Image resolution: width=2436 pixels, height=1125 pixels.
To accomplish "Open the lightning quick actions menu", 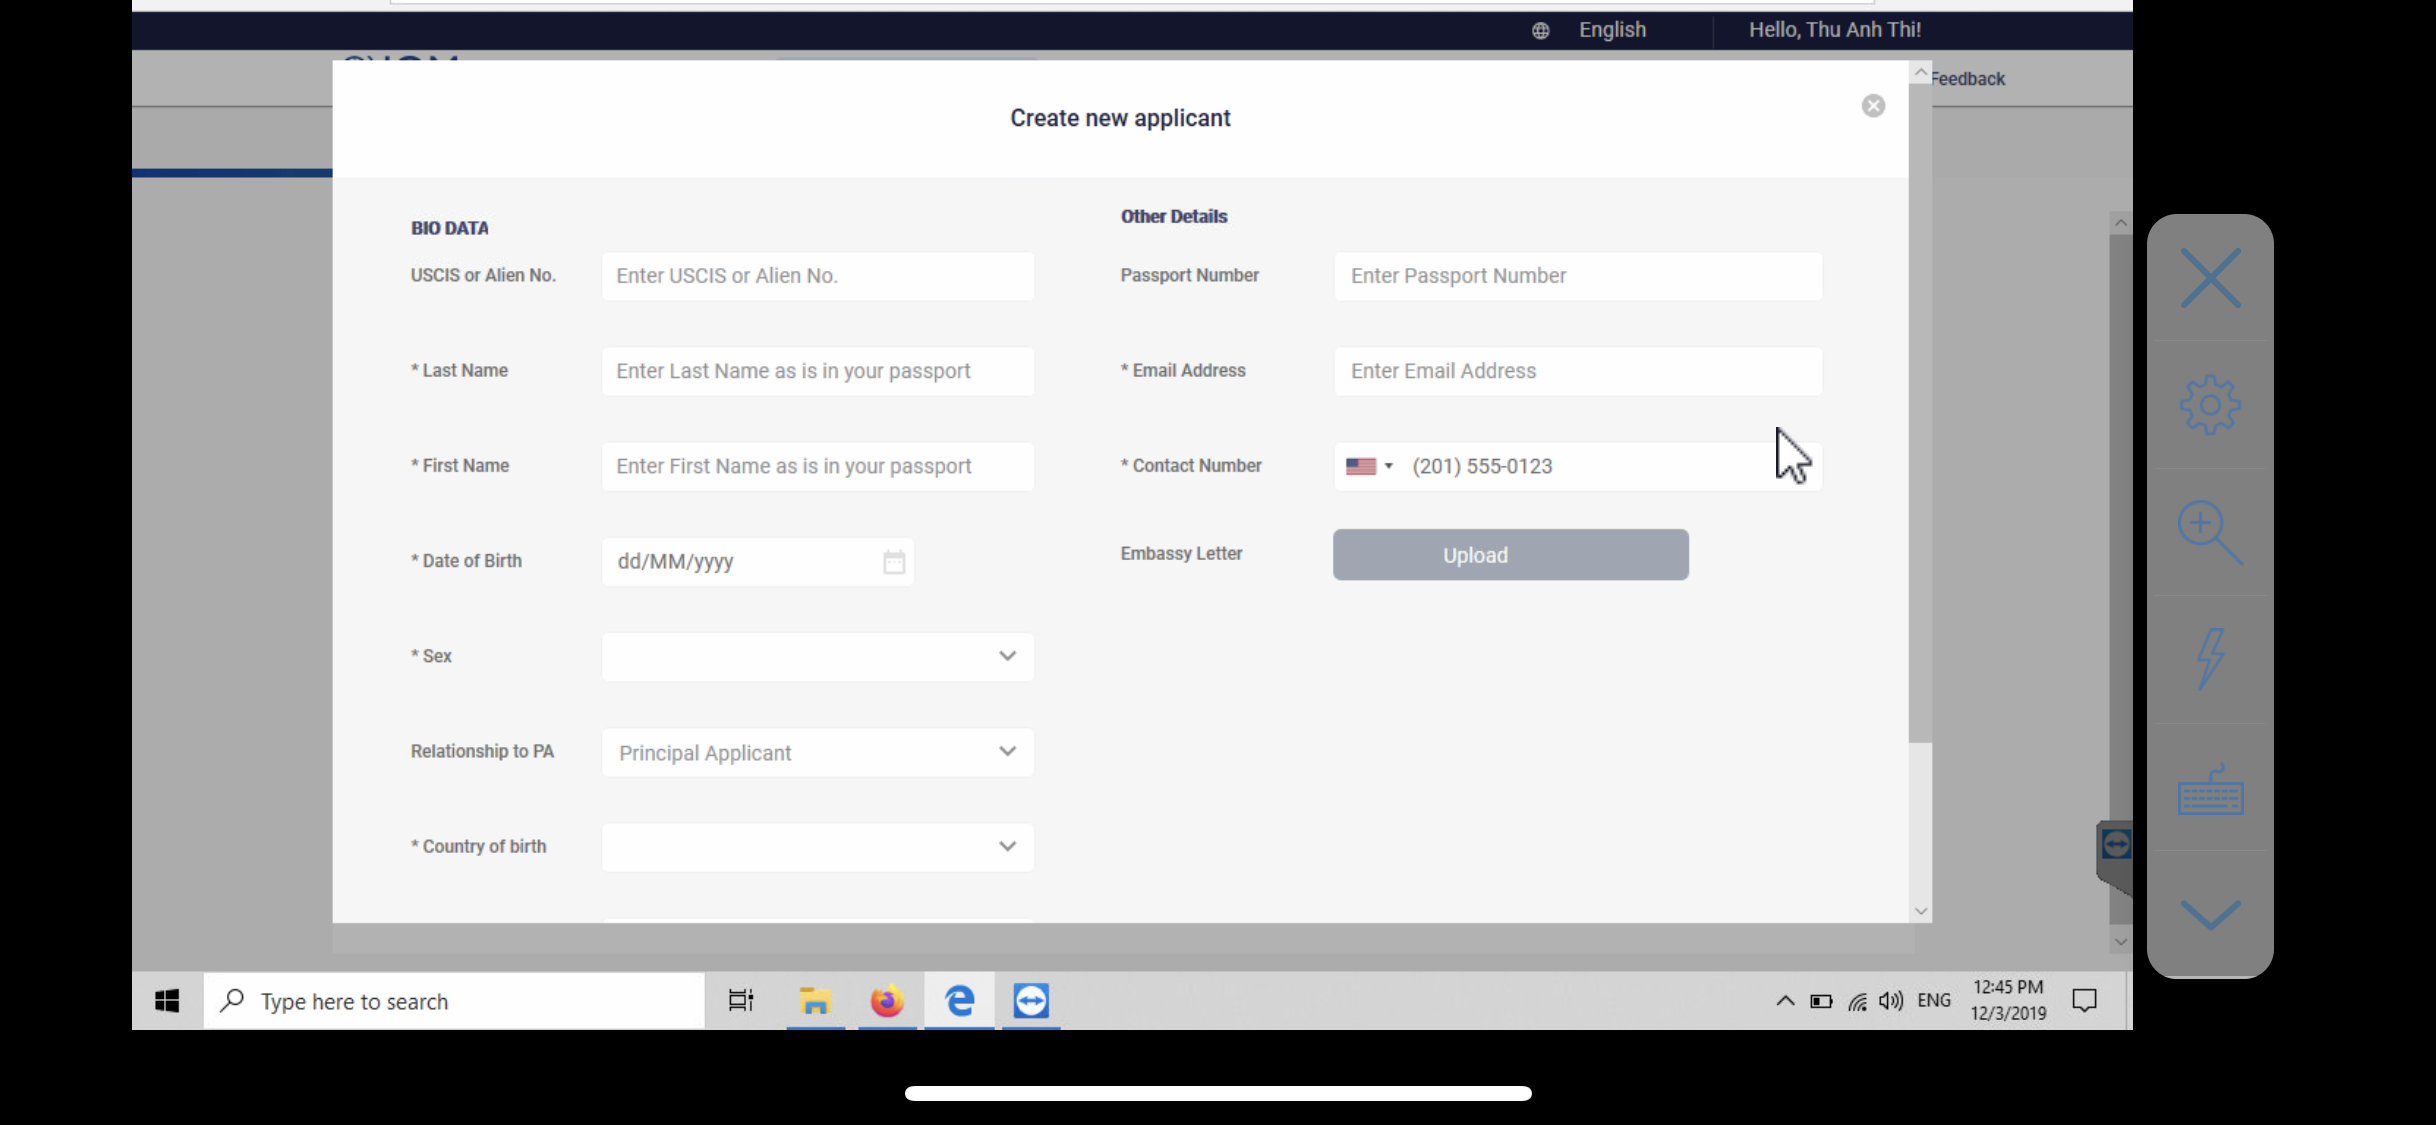I will (x=2210, y=659).
